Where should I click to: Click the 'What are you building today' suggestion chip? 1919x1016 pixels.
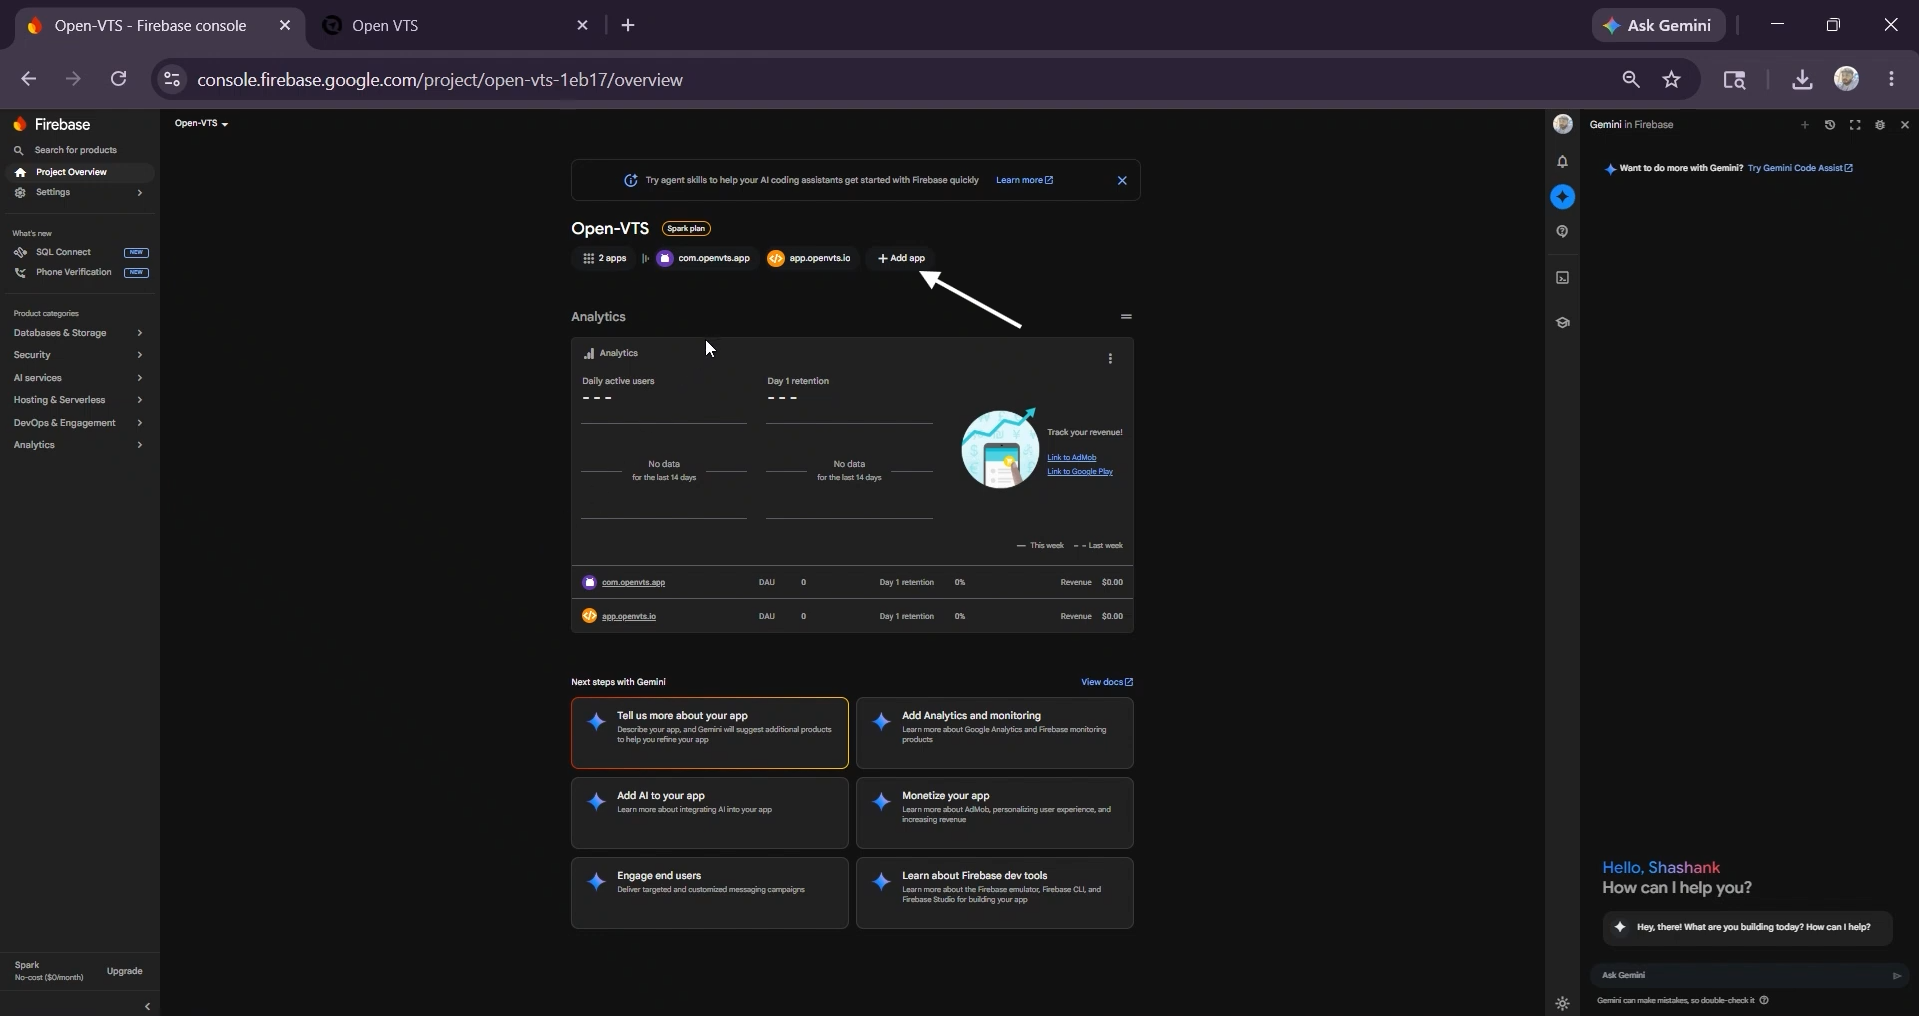[x=1748, y=927]
